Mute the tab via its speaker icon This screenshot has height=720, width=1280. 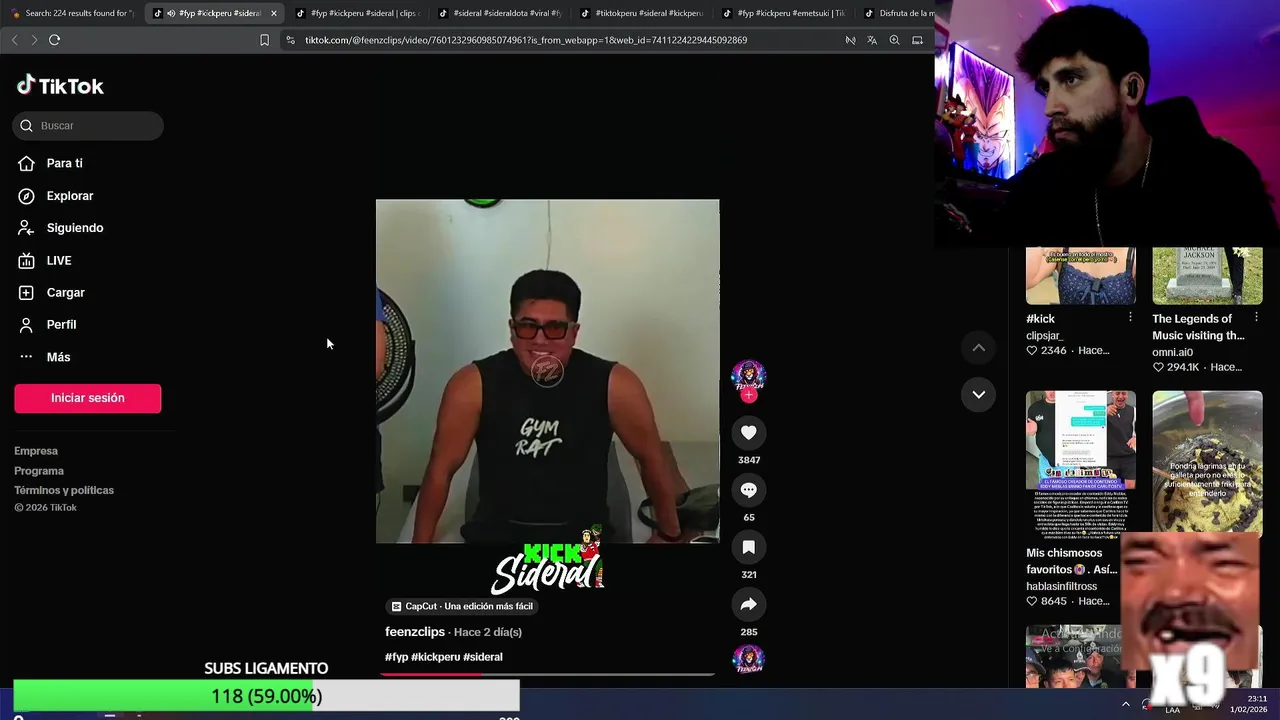pyautogui.click(x=171, y=13)
